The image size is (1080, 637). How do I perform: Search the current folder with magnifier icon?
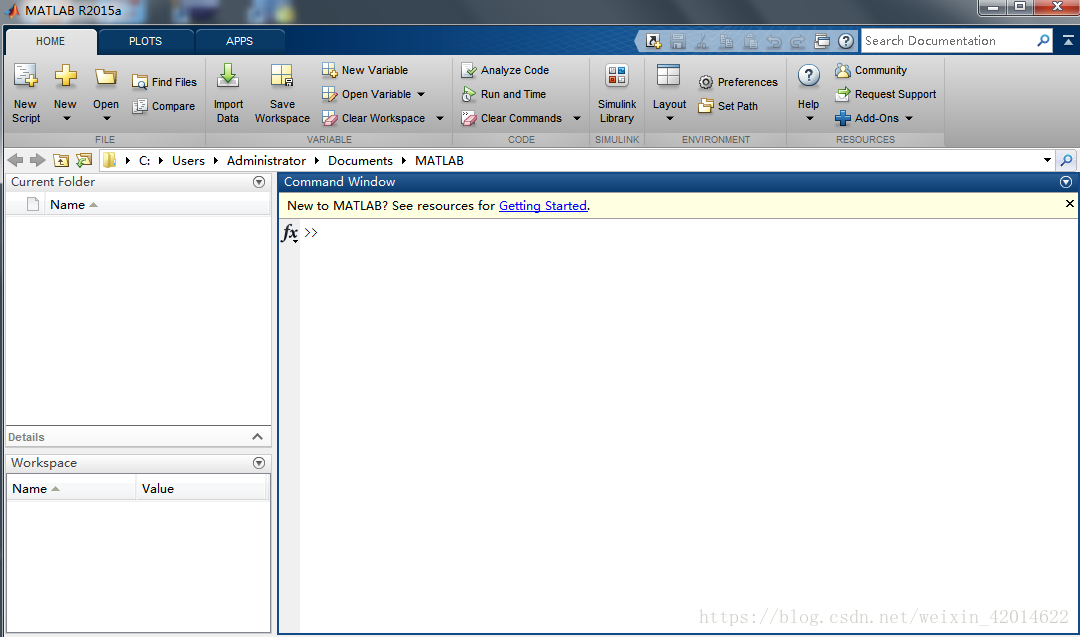[1066, 160]
